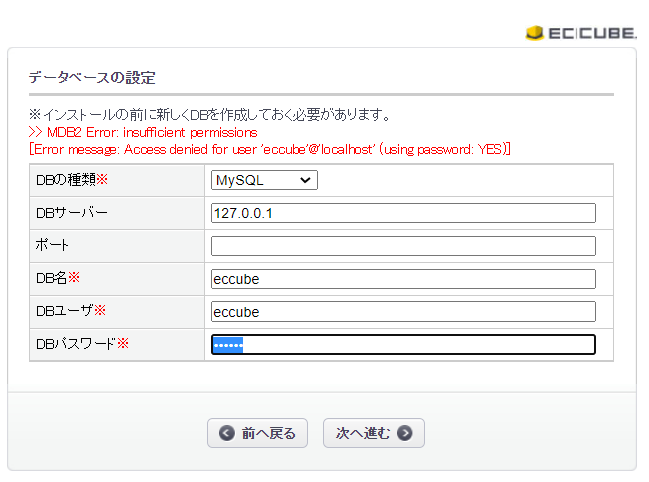Select the DB名 input field
Screen dimensions: 649x482
pyautogui.click(x=403, y=279)
